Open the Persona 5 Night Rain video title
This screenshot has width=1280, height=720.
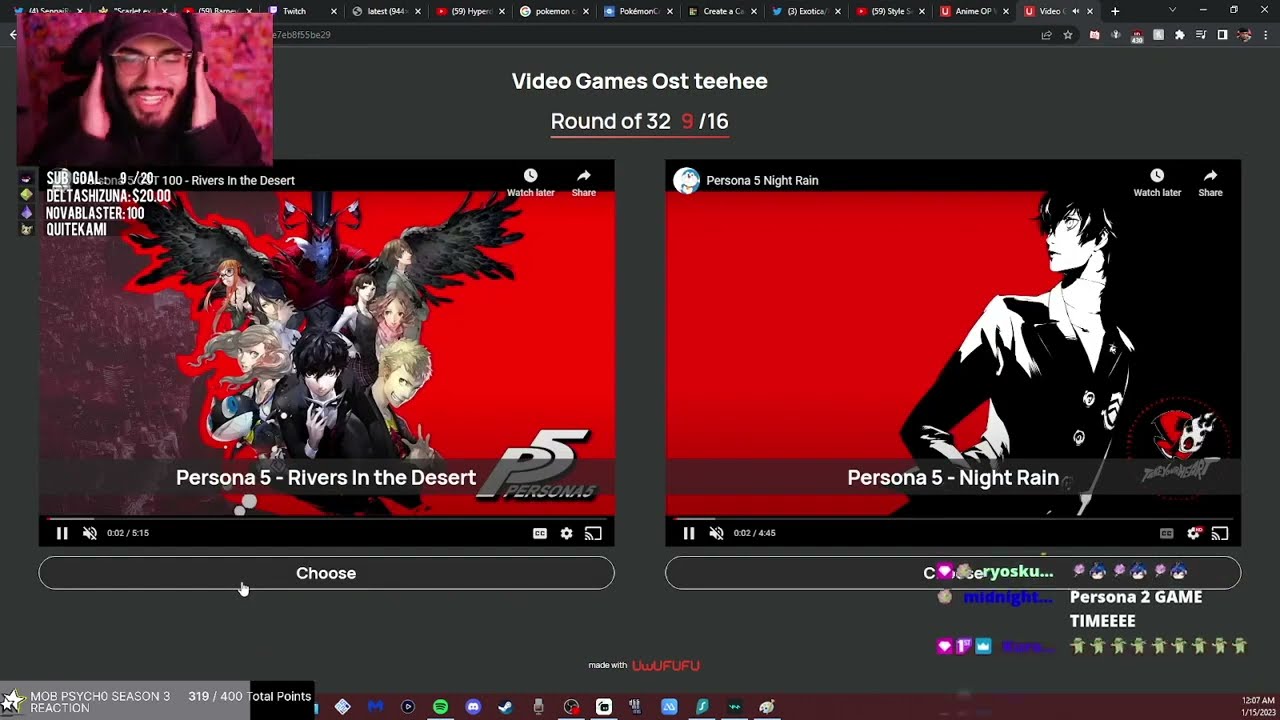762,180
